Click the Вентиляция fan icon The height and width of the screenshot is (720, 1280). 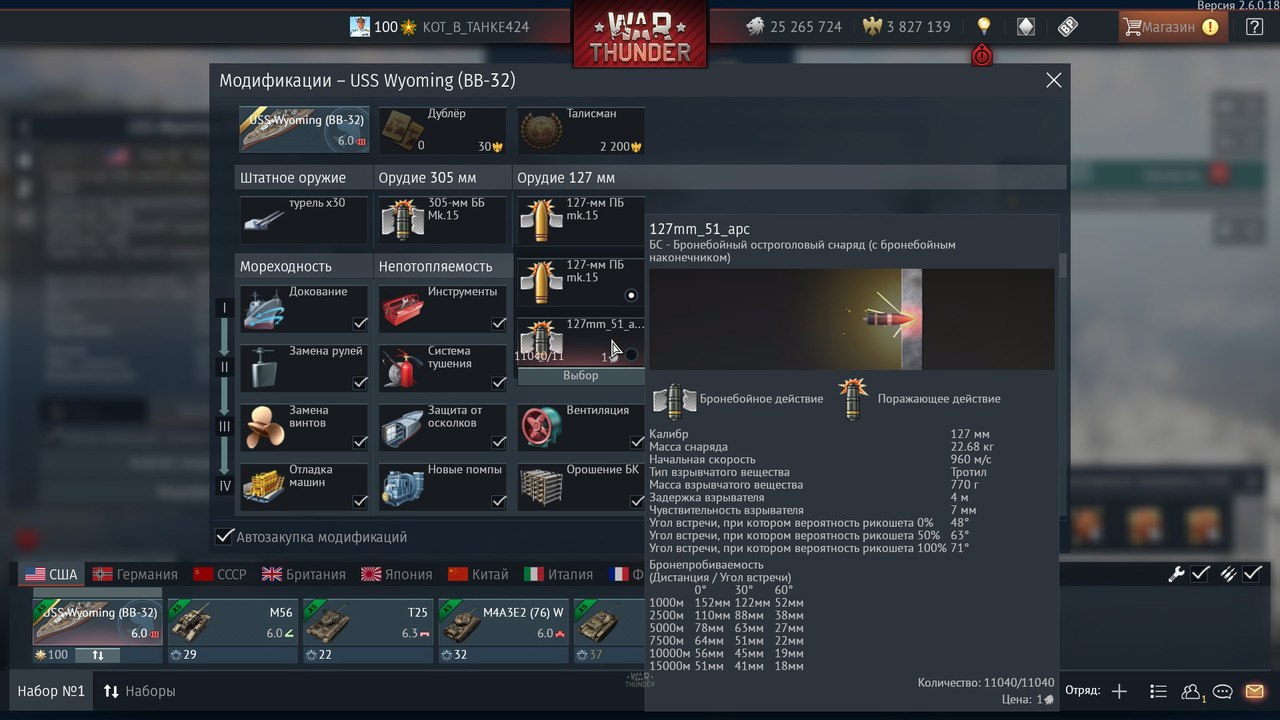click(541, 428)
